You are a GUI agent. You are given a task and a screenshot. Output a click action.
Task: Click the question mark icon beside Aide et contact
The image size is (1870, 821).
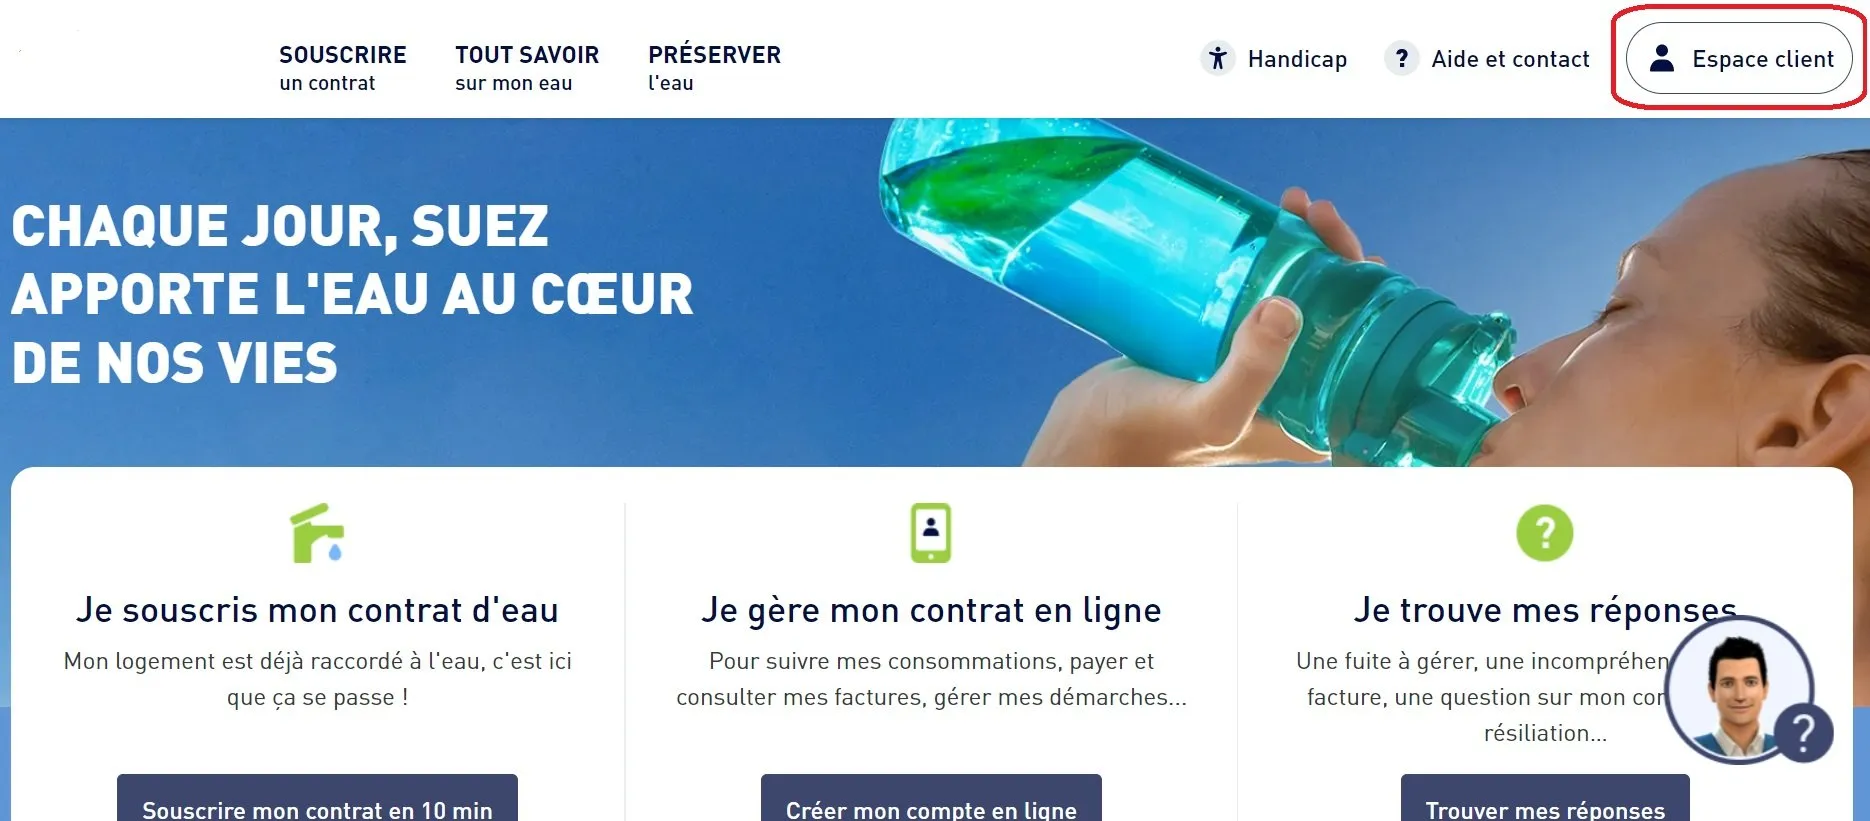[1401, 58]
